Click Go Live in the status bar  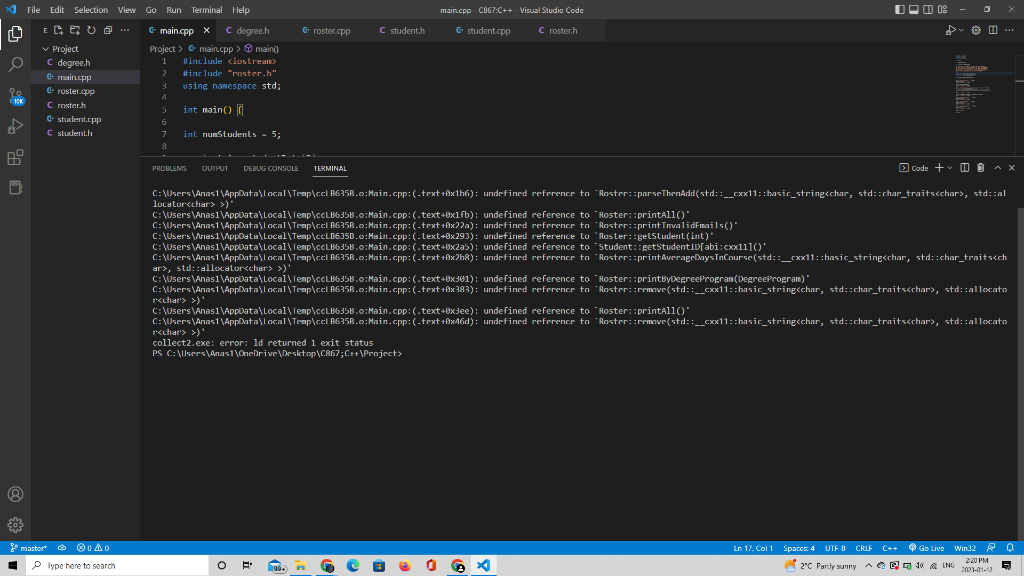tap(926, 547)
